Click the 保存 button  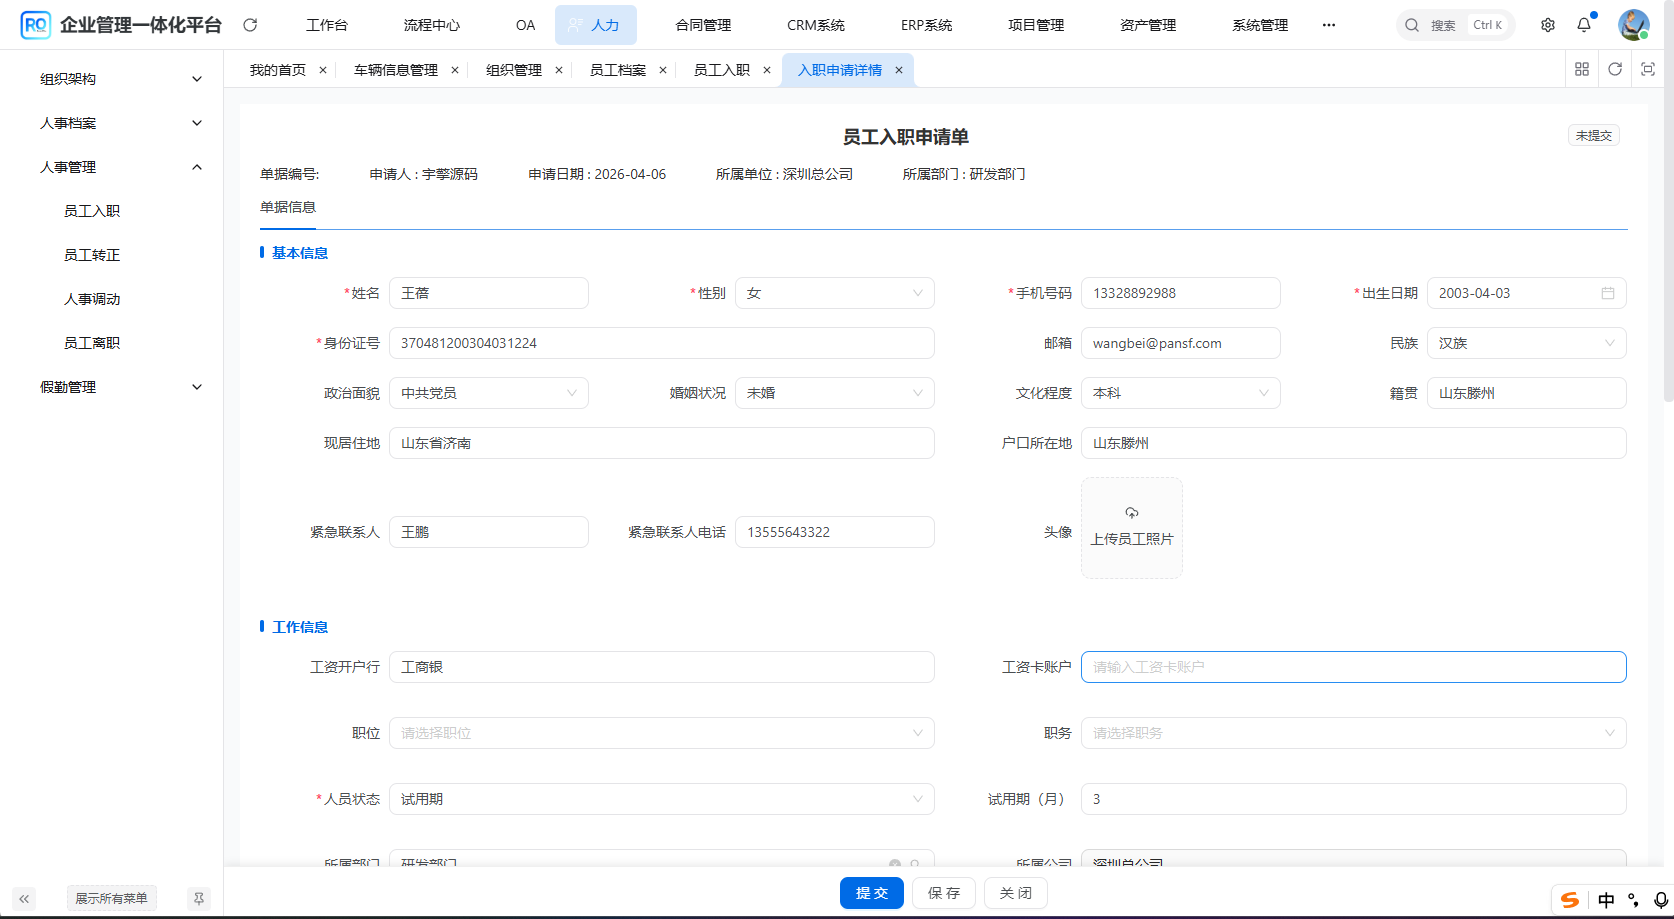(944, 893)
